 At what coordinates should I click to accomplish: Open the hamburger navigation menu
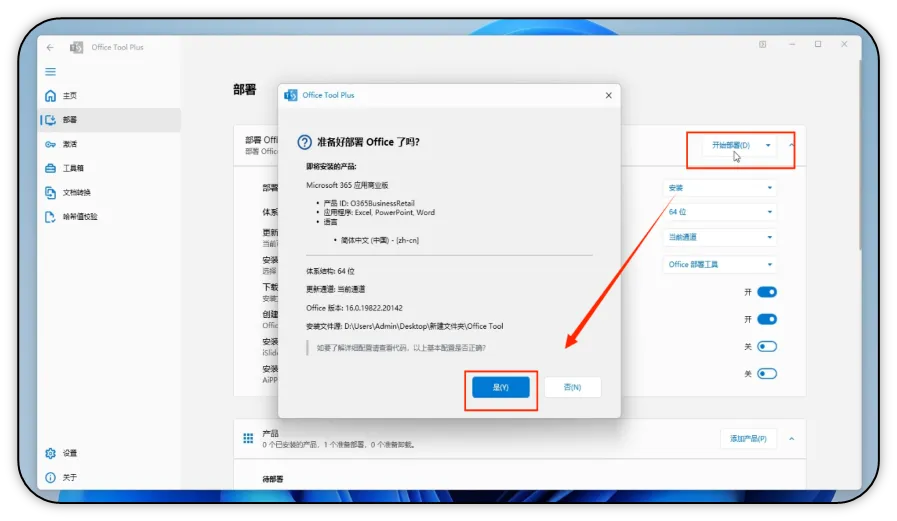pyautogui.click(x=50, y=71)
